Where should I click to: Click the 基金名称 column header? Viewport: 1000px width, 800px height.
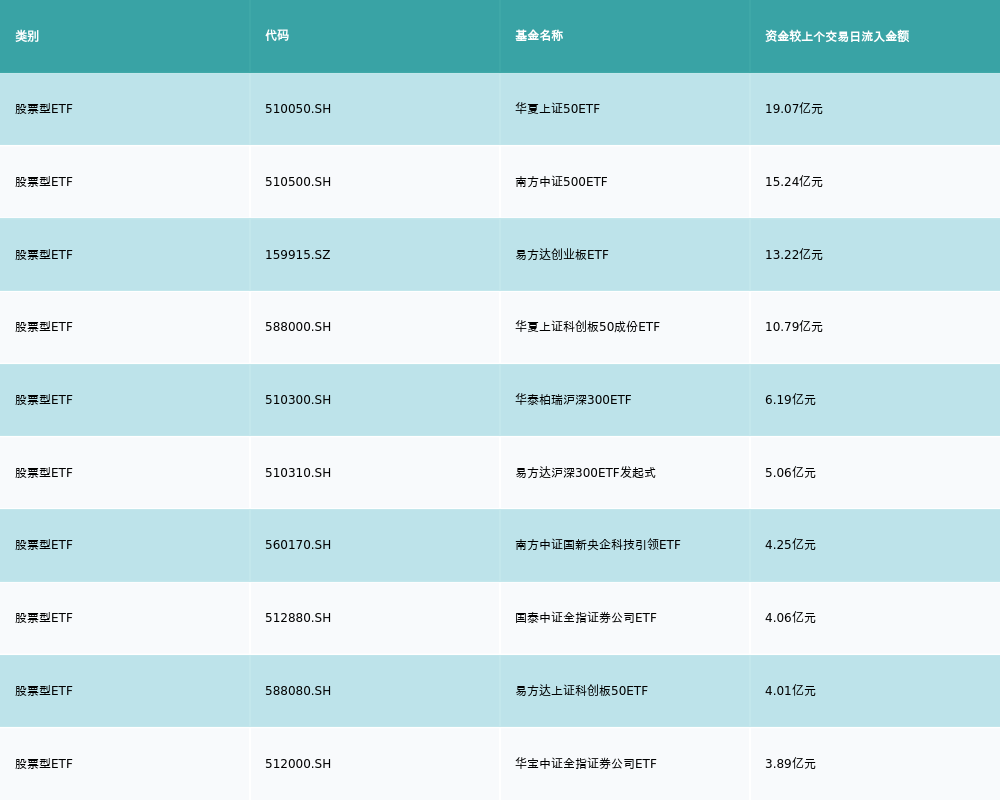(x=539, y=36)
